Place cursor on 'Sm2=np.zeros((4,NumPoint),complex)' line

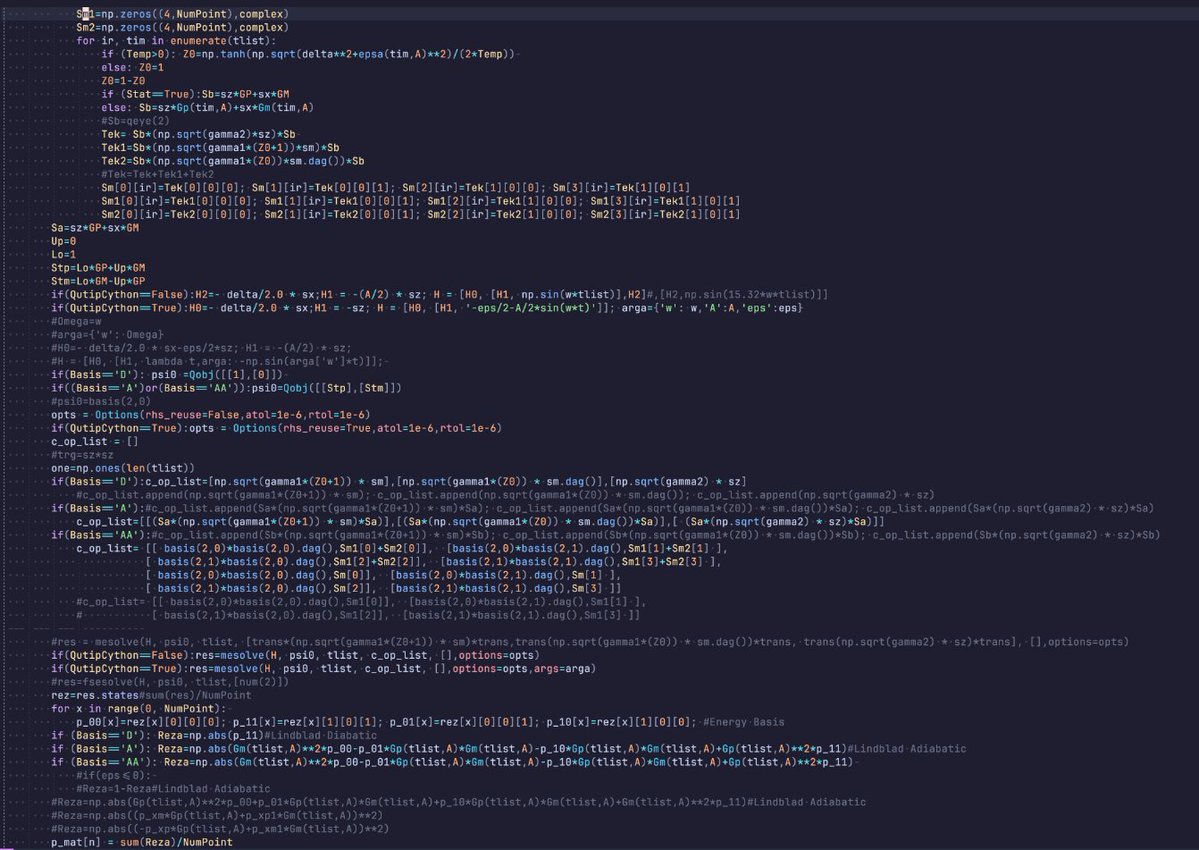pos(182,28)
